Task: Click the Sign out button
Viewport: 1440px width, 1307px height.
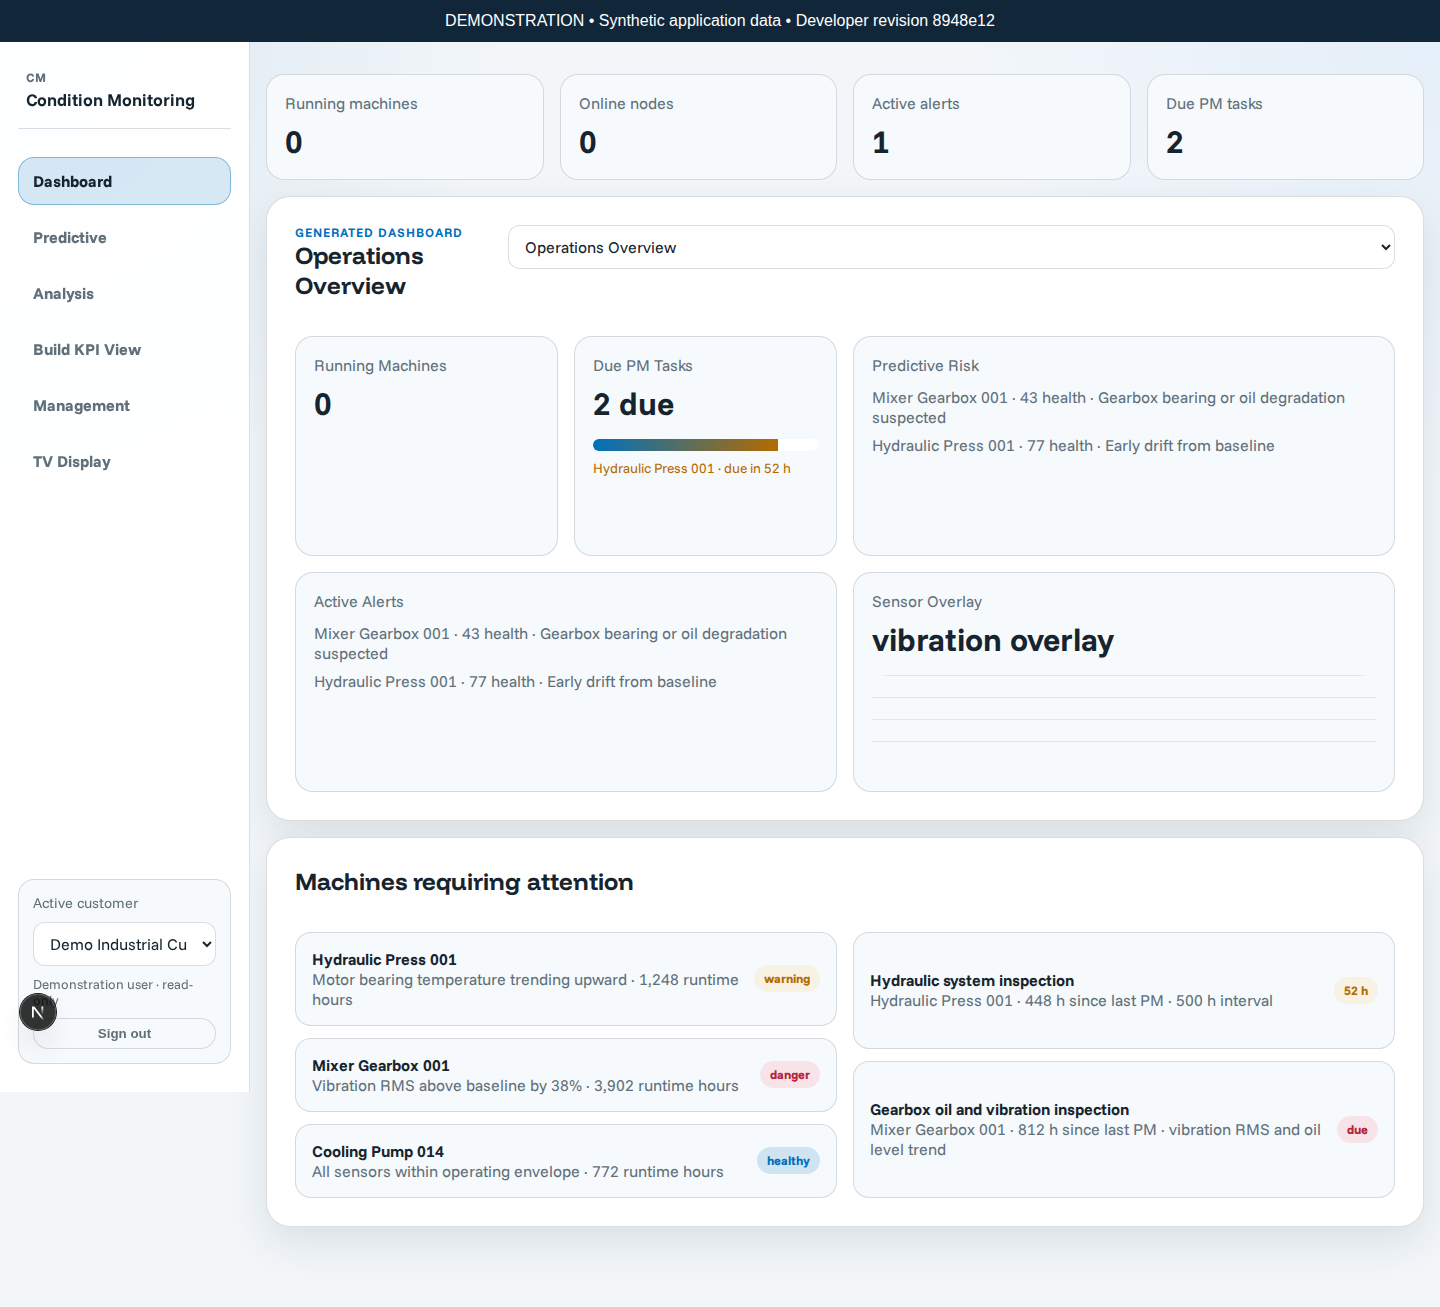Action: (x=124, y=1033)
